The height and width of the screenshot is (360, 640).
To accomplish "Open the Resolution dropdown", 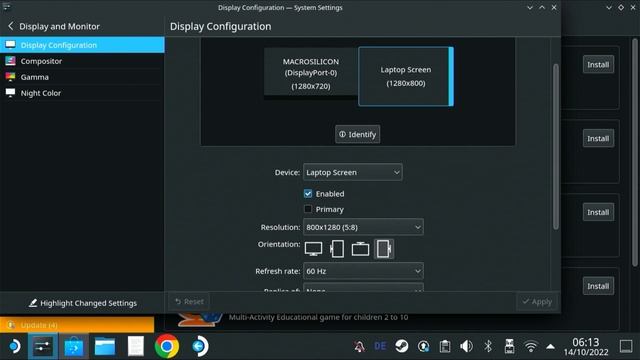I will point(363,227).
